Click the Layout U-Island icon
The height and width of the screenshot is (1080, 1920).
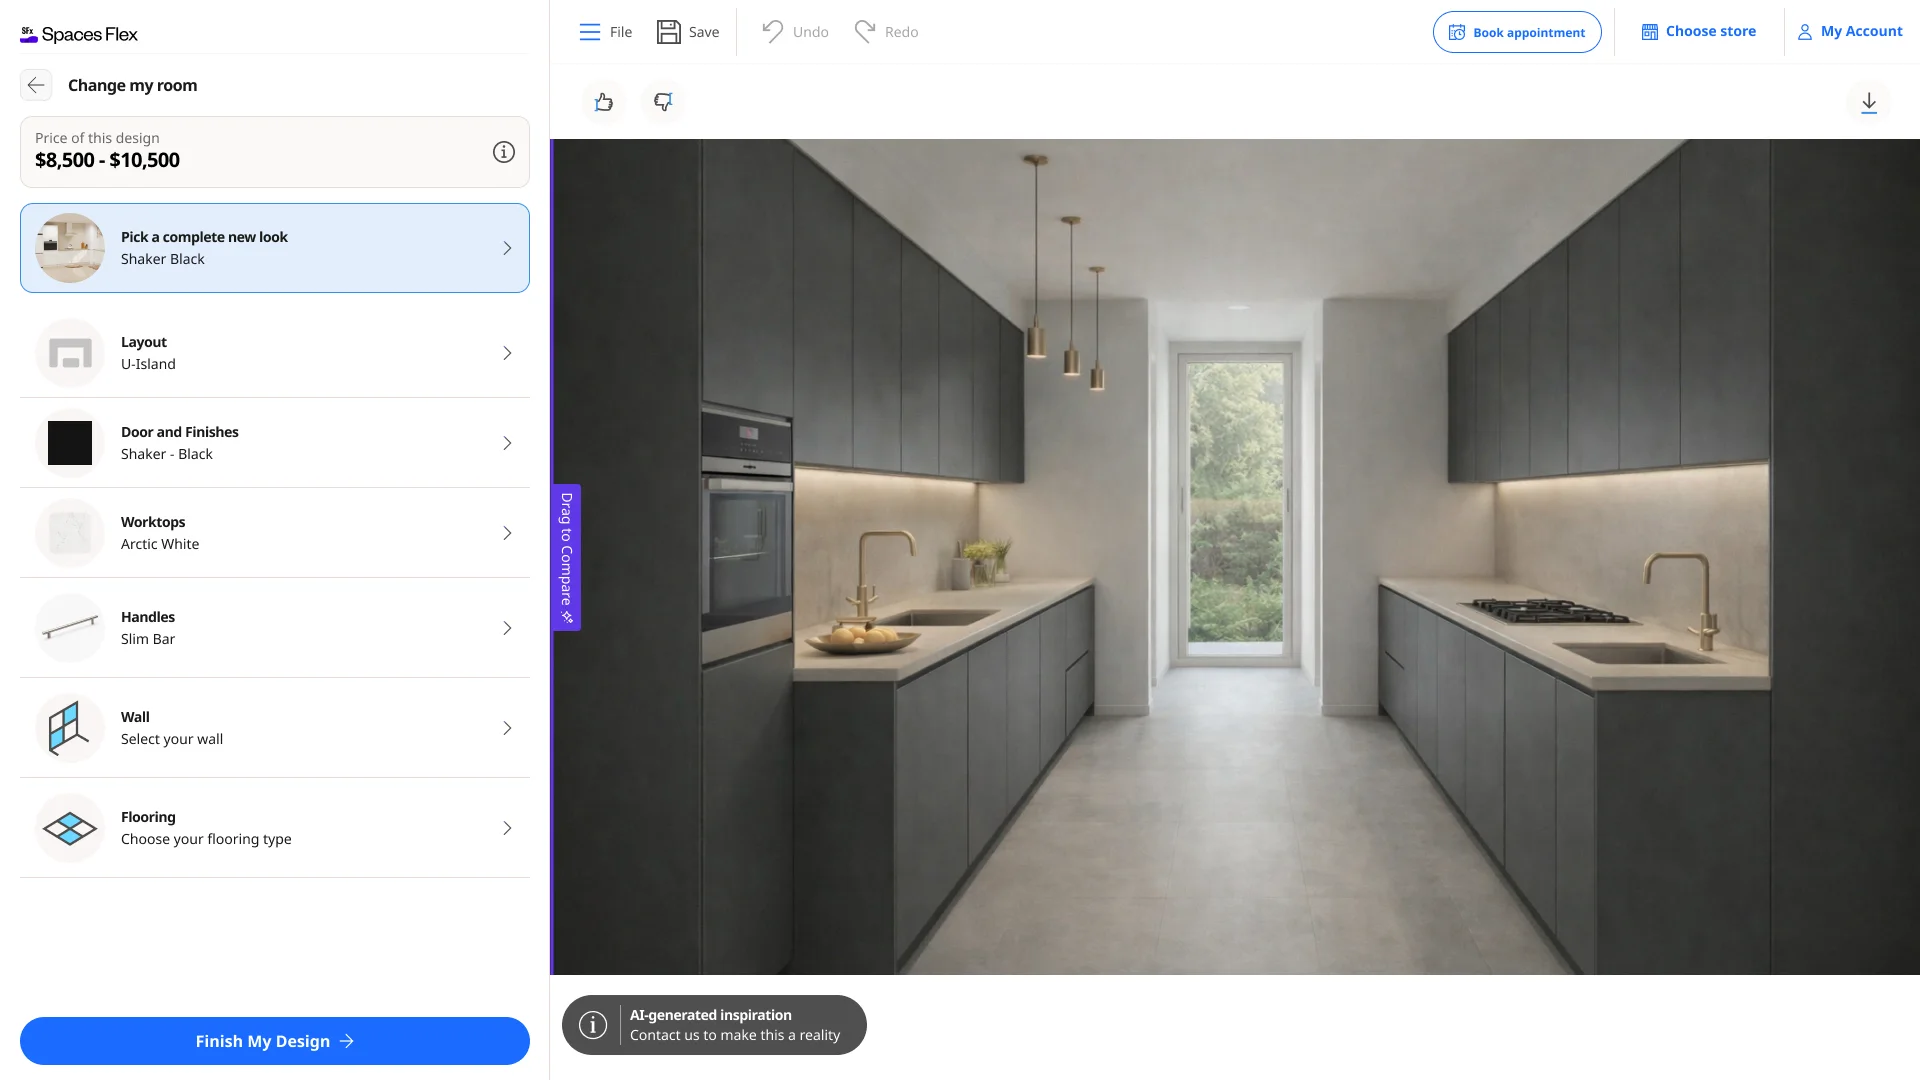pos(70,353)
